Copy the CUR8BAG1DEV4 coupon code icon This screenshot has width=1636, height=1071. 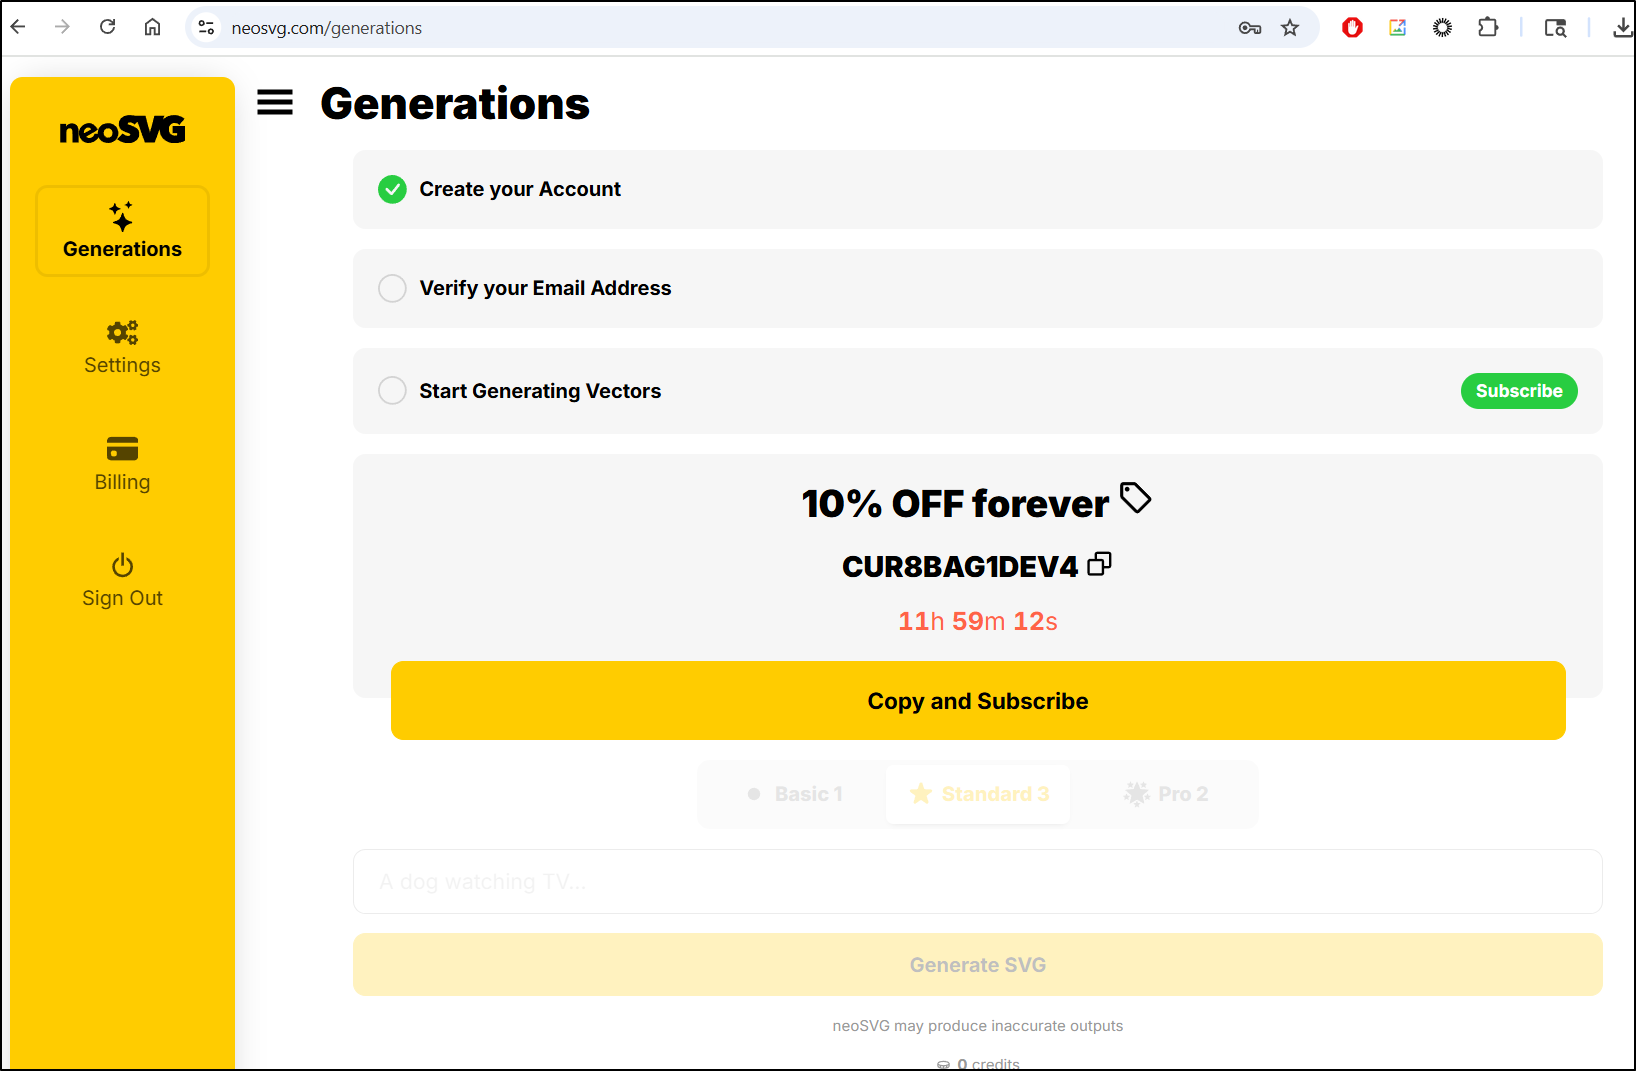tap(1100, 564)
